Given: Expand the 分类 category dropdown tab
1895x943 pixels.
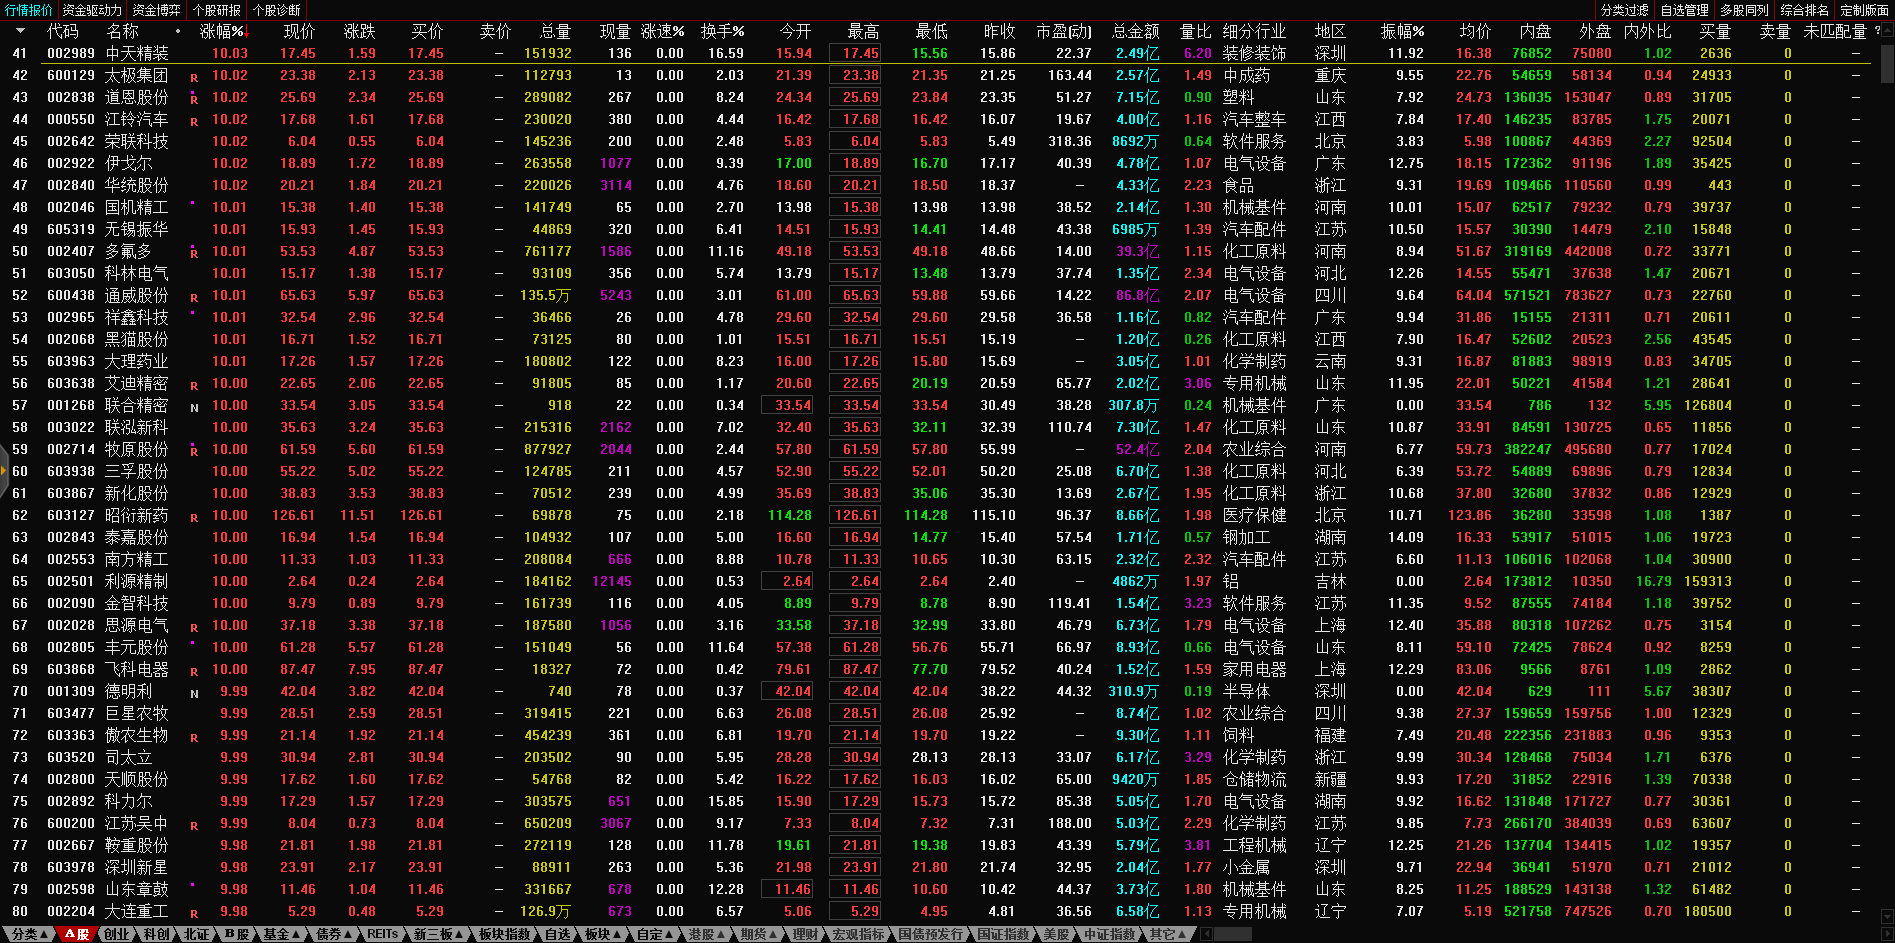Looking at the screenshot, I should tap(29, 934).
